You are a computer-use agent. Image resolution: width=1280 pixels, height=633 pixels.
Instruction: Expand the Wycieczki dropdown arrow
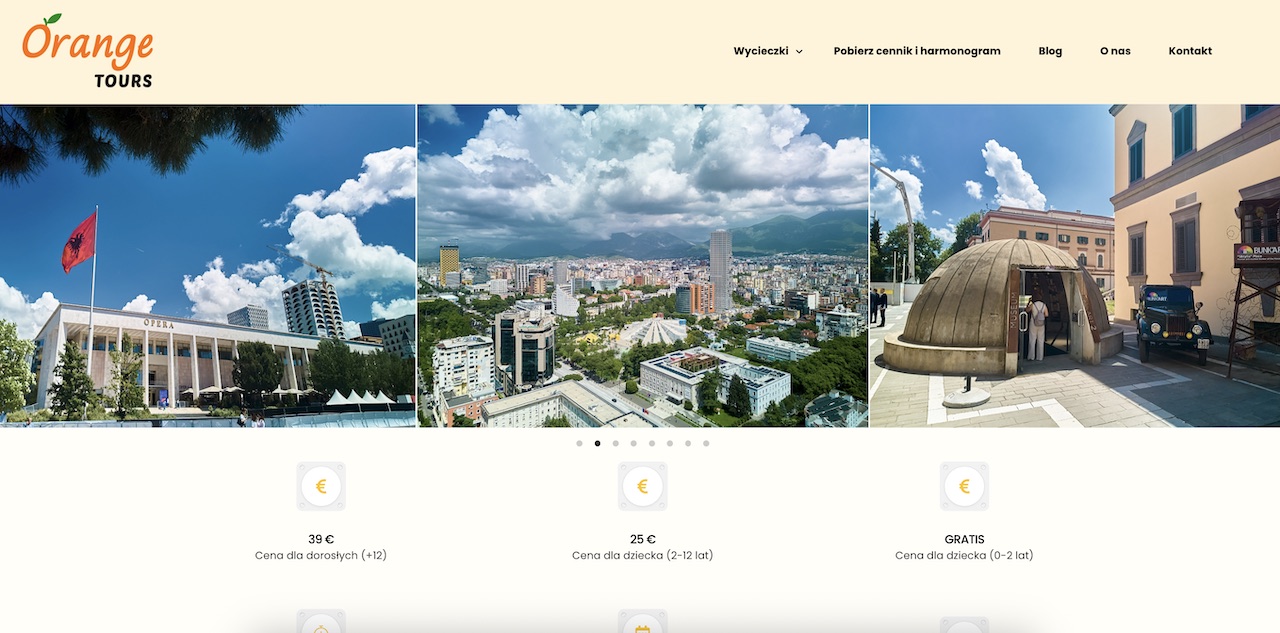[x=799, y=52]
